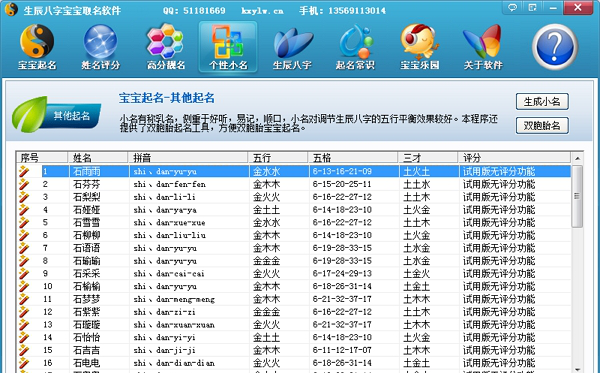Click the pencil icon in row 15

pyautogui.click(x=24, y=350)
